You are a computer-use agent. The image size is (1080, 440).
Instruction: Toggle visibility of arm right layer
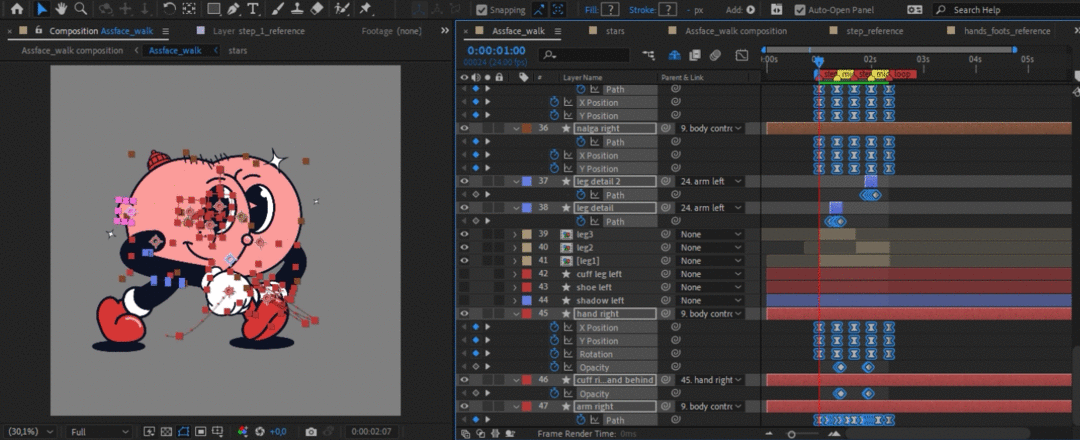pos(464,406)
